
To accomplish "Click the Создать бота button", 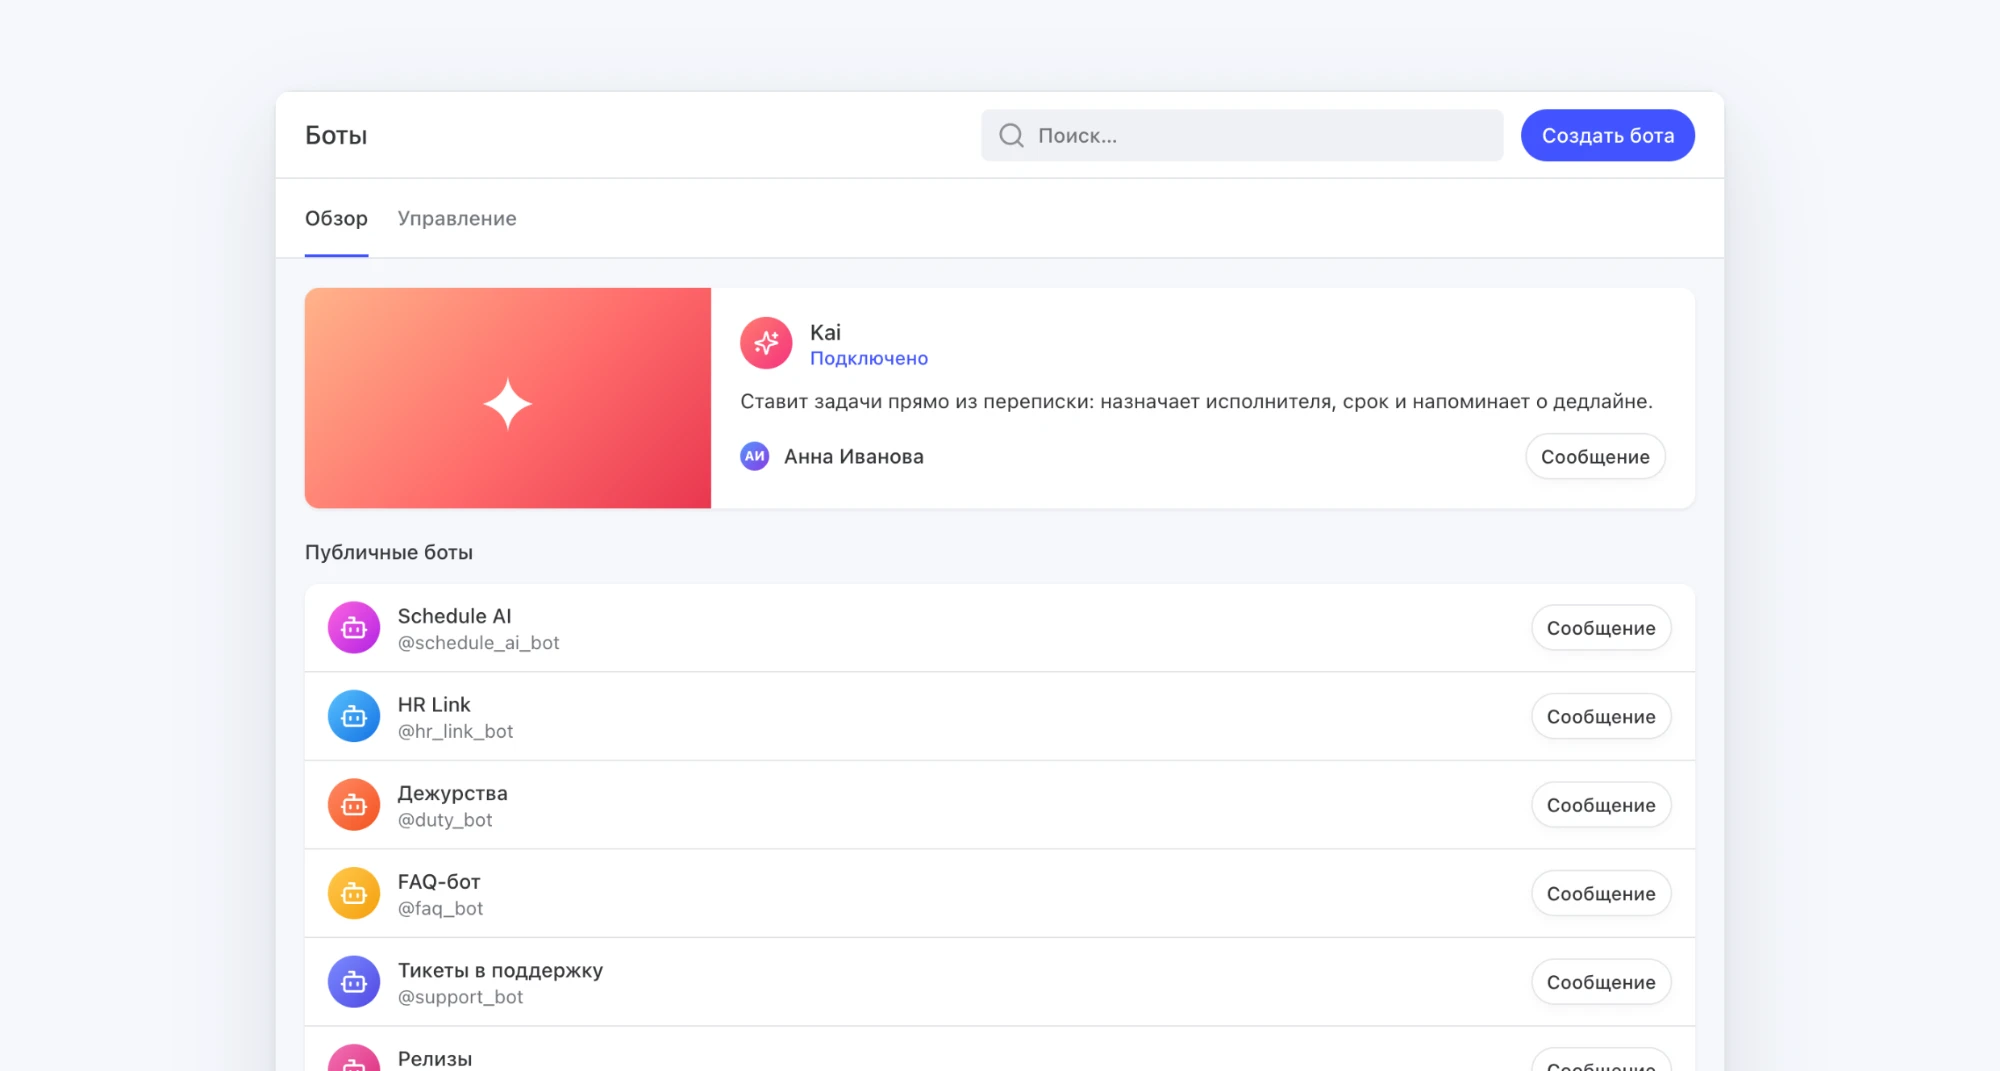I will pyautogui.click(x=1608, y=135).
